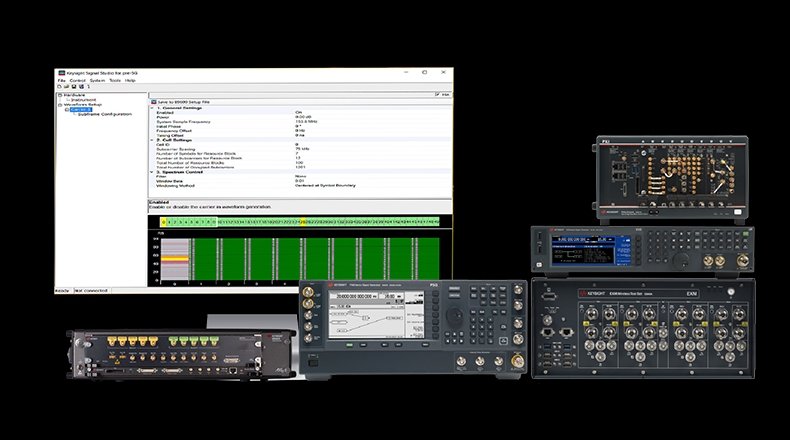790x440 pixels.
Task: Open the Control menu
Action: coord(76,80)
